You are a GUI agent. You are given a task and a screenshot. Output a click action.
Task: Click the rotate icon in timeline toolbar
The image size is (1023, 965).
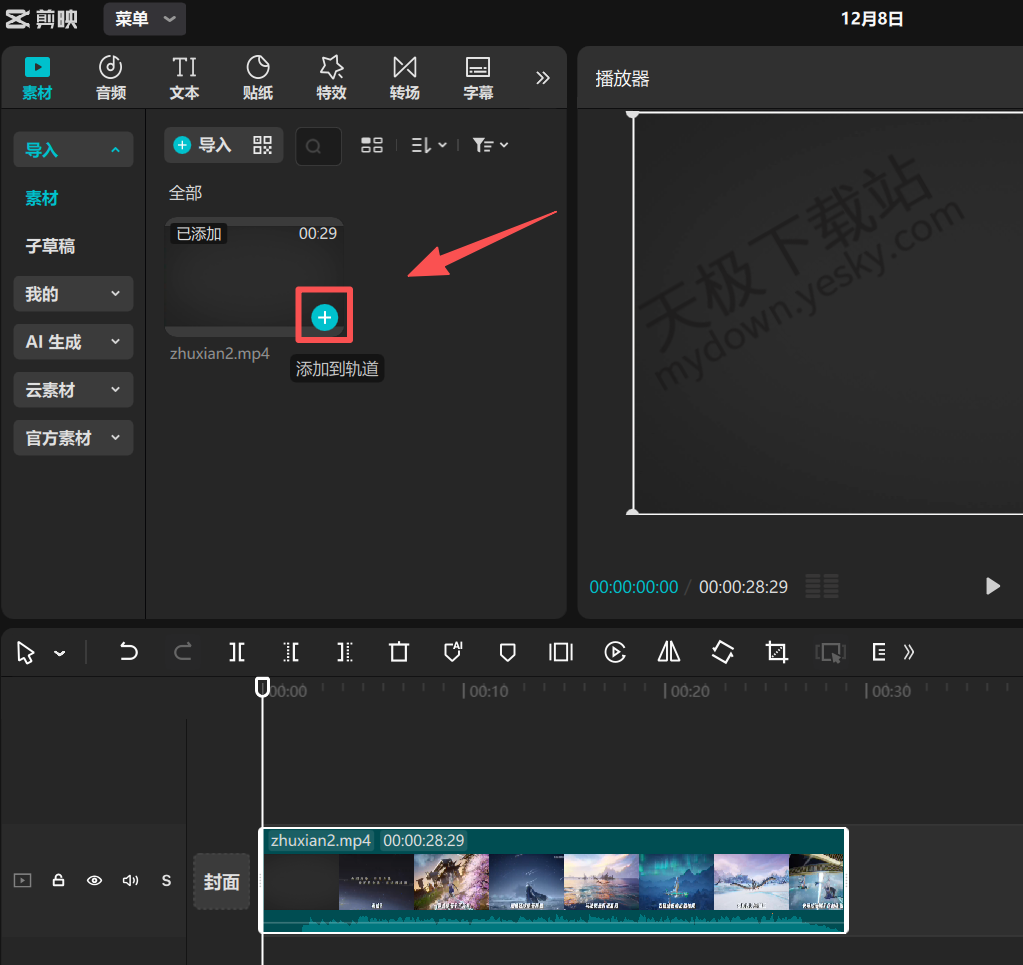point(723,652)
